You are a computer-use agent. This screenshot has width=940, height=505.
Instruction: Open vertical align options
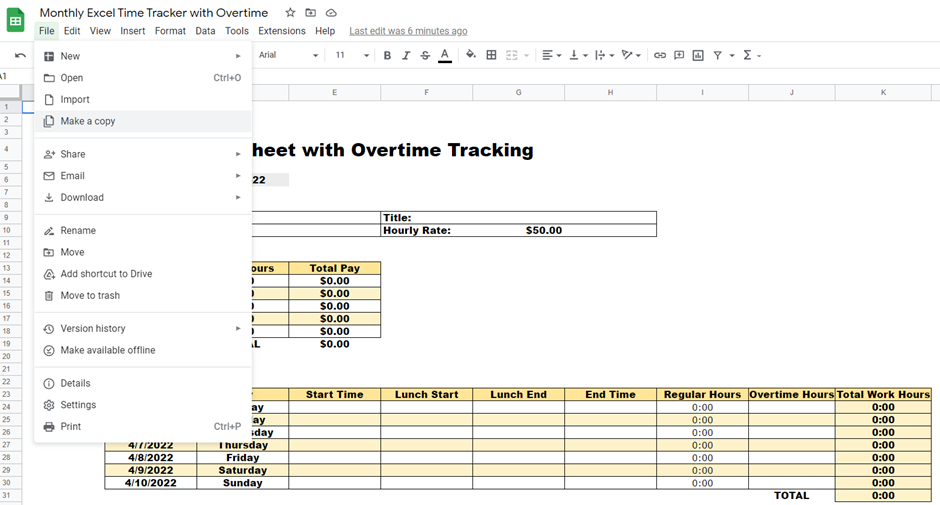coord(578,55)
